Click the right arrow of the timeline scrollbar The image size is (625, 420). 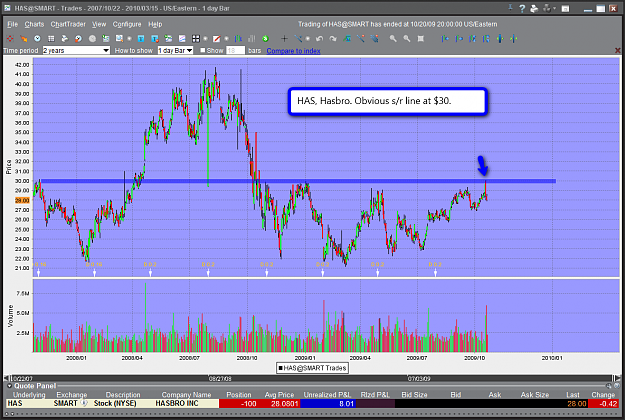point(617,378)
